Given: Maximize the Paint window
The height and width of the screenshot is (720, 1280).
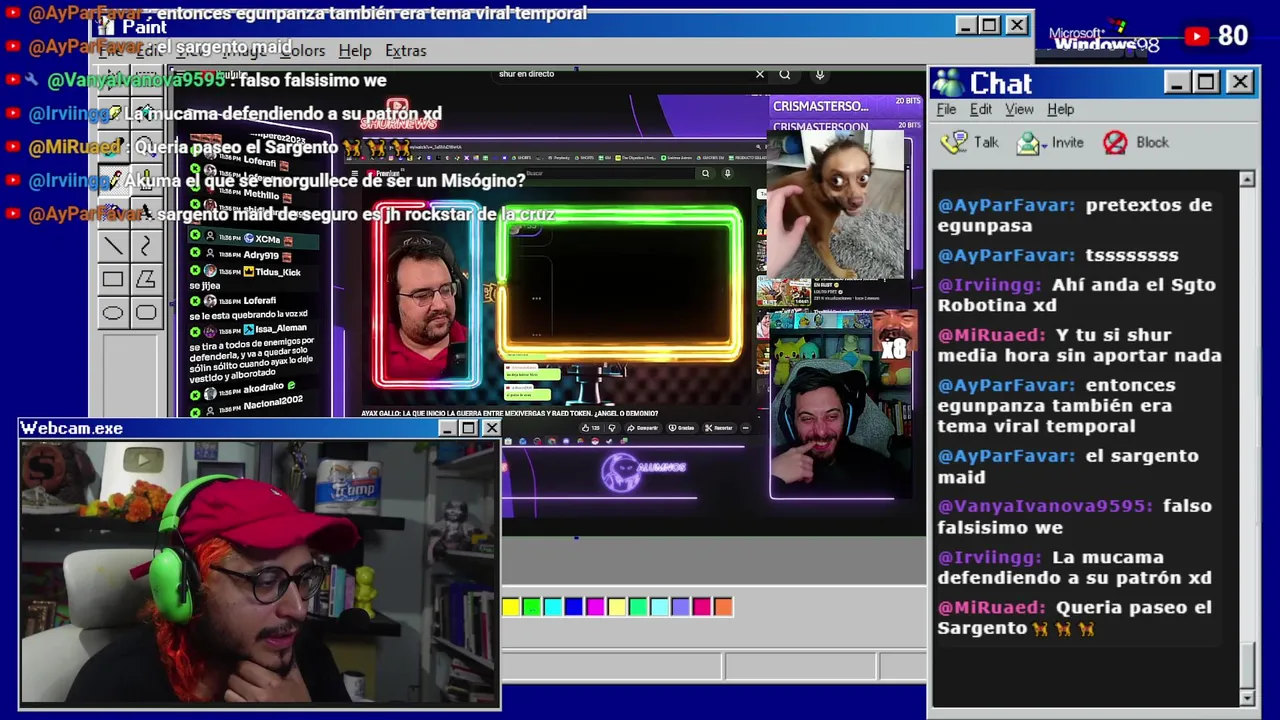Looking at the screenshot, I should coord(990,25).
